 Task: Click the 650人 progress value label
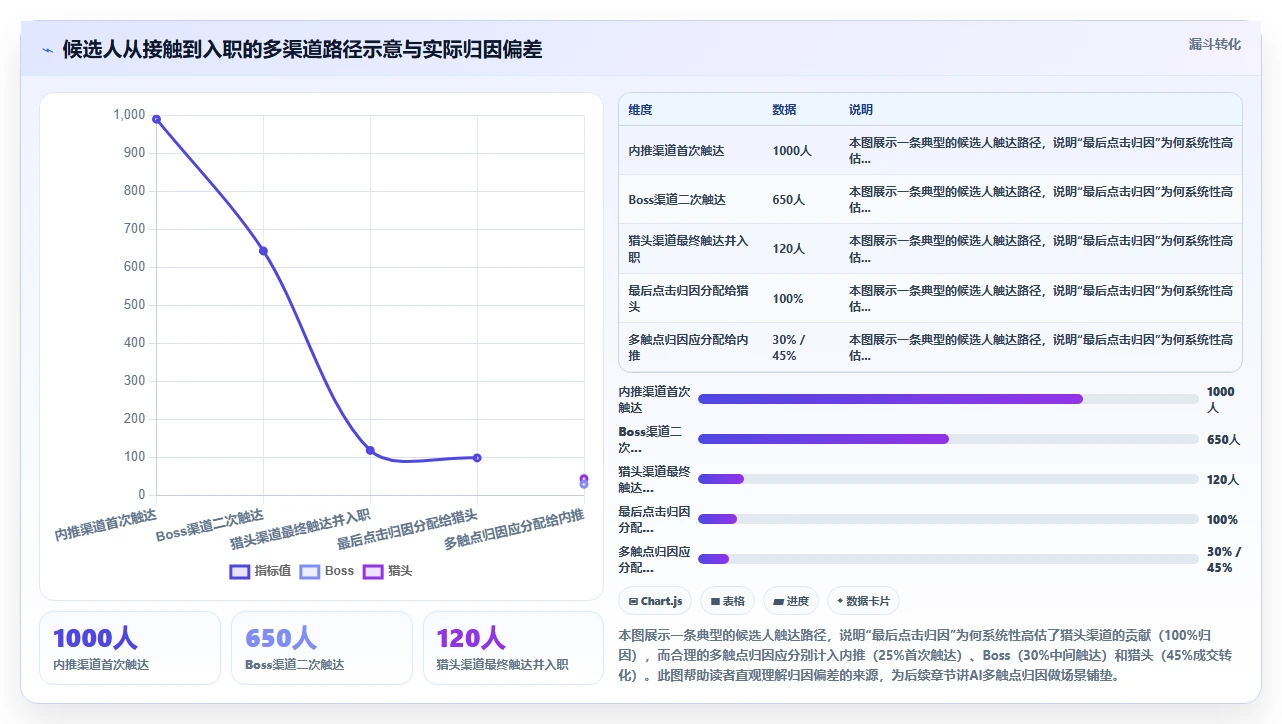tap(1223, 439)
